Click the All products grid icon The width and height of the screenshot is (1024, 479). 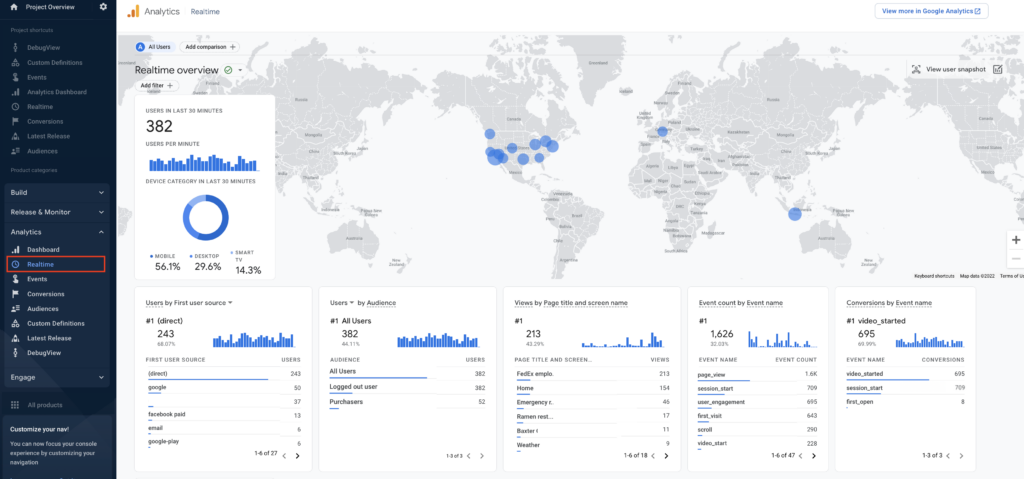point(15,405)
